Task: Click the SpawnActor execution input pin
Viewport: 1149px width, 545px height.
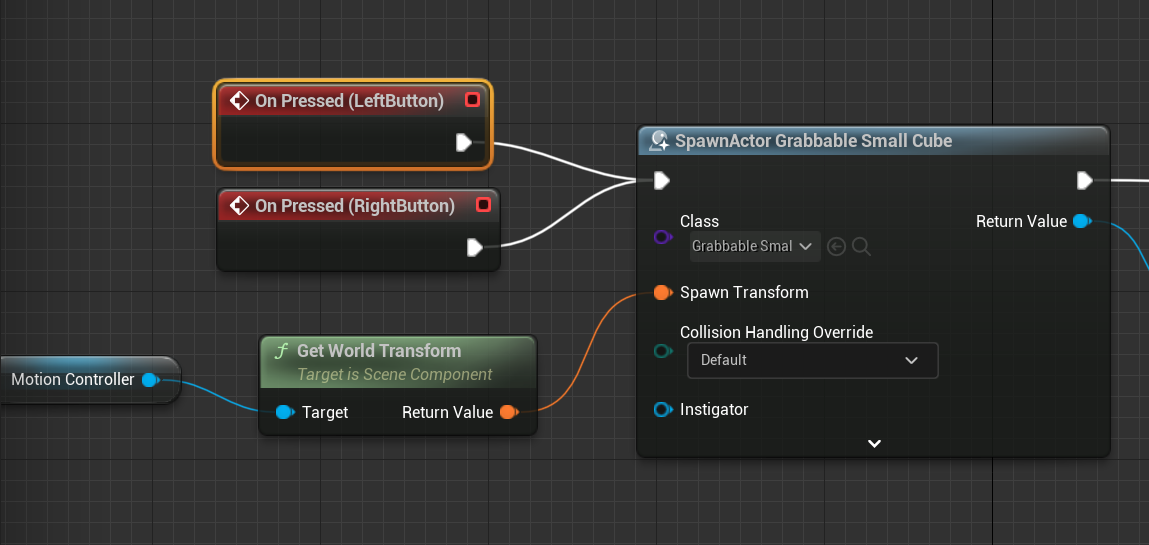Action: tap(662, 180)
